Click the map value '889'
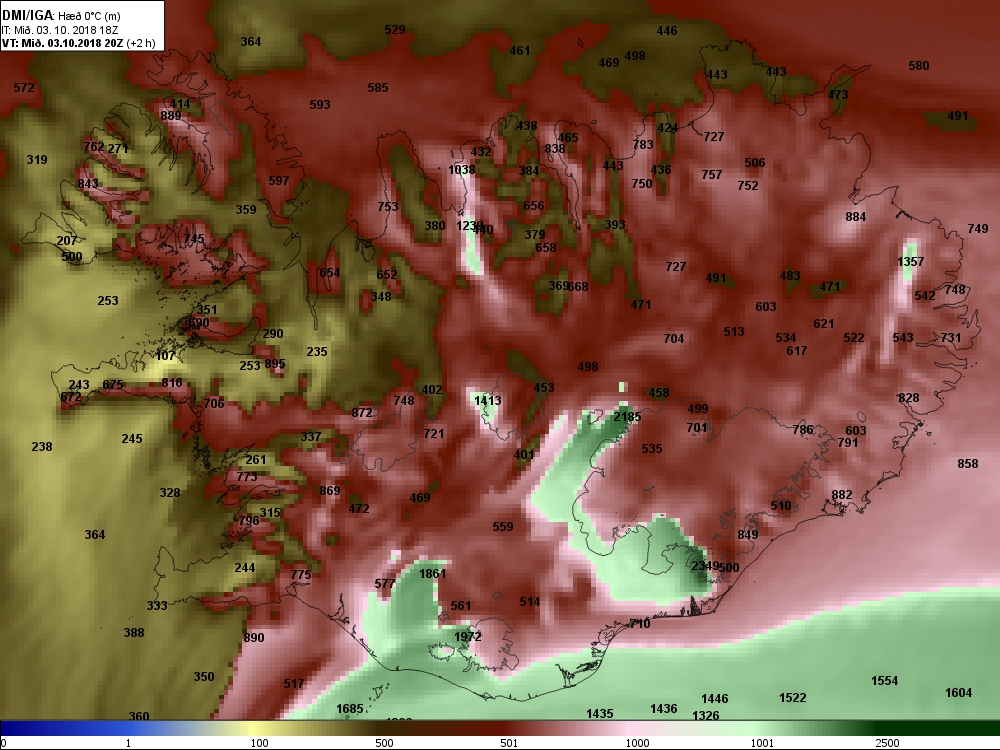The height and width of the screenshot is (750, 1000). (x=170, y=116)
